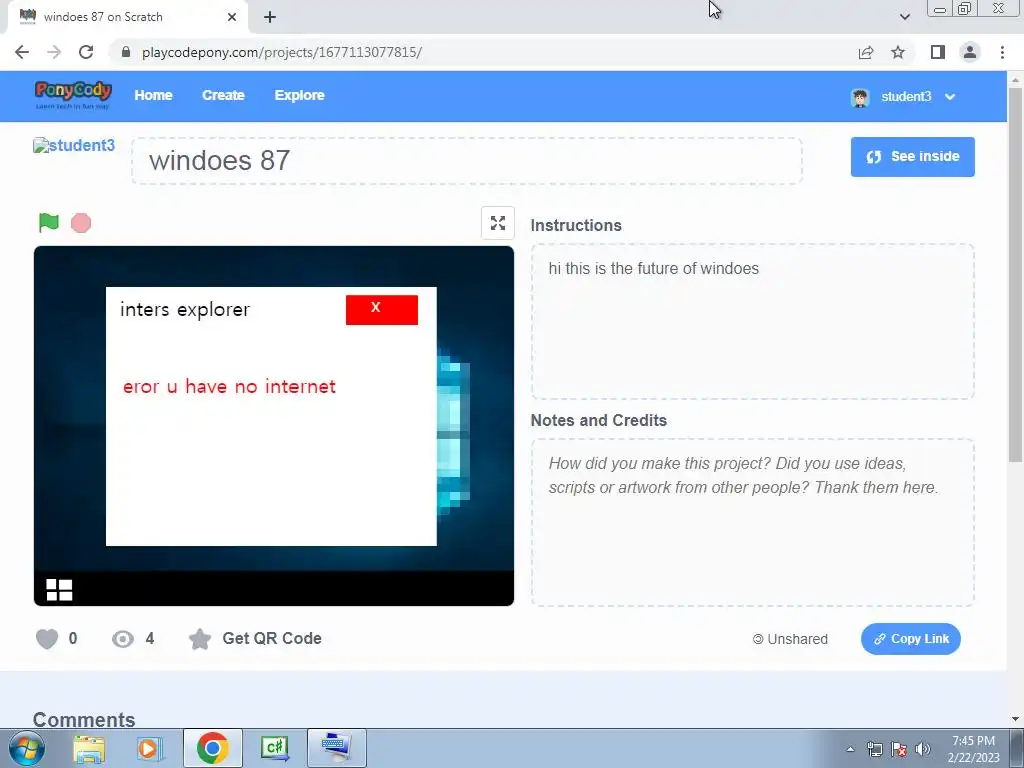The image size is (1024, 768).
Task: Click the site lock icon
Action: 126,52
